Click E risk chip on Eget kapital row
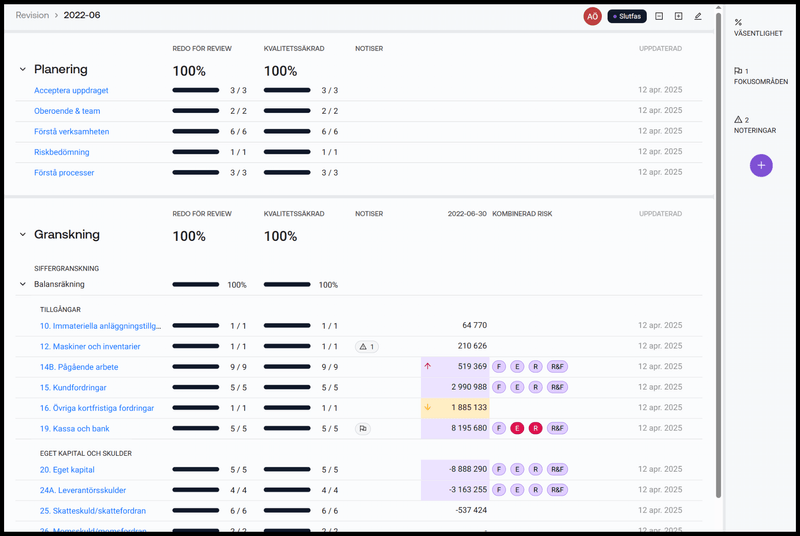Image resolution: width=800 pixels, height=536 pixels. coord(517,469)
